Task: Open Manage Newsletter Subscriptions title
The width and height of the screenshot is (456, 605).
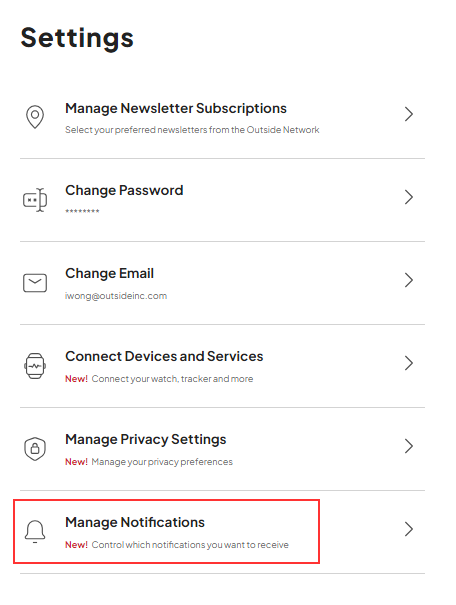Action: coord(176,108)
